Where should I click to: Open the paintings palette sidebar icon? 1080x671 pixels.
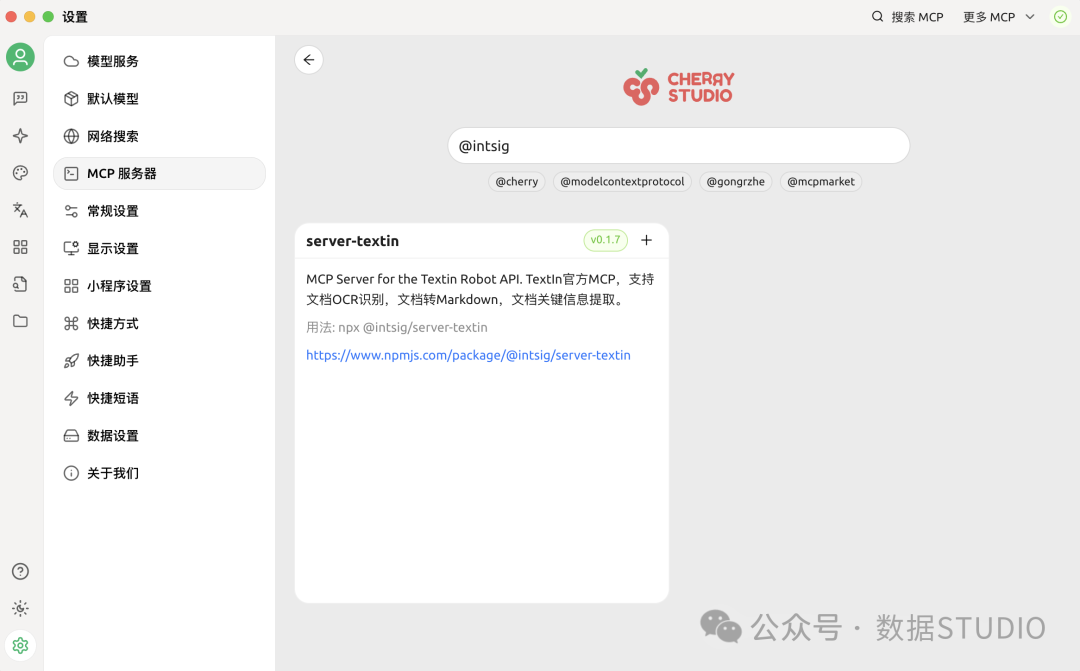(x=21, y=173)
